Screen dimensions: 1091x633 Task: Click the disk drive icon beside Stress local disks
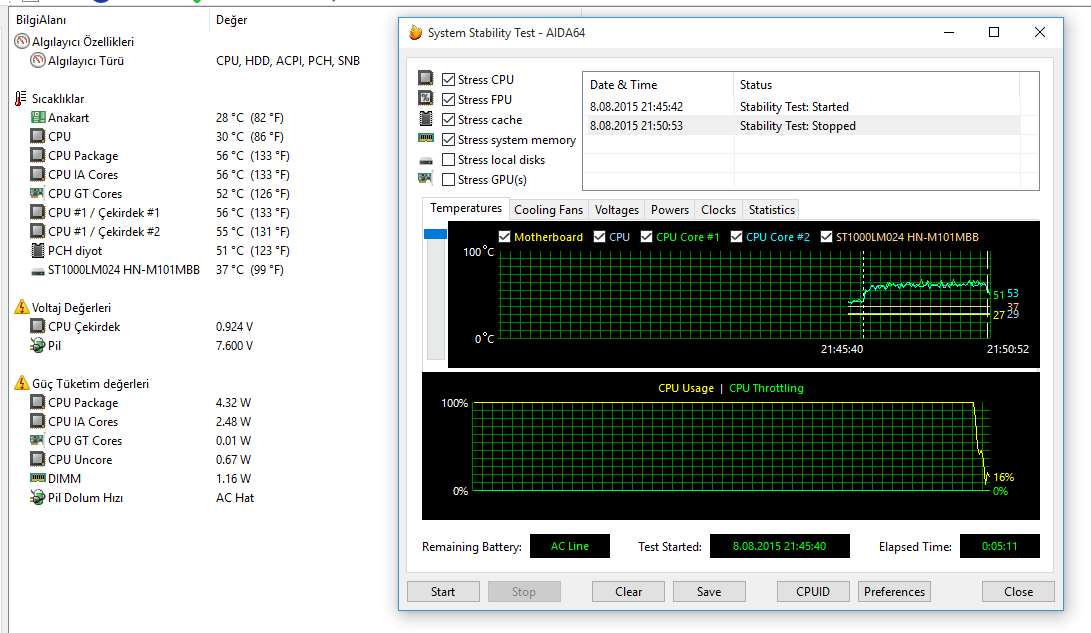(426, 161)
